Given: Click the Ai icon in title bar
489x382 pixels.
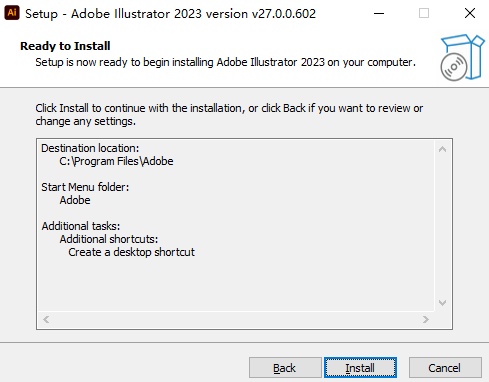Looking at the screenshot, I should click(12, 13).
